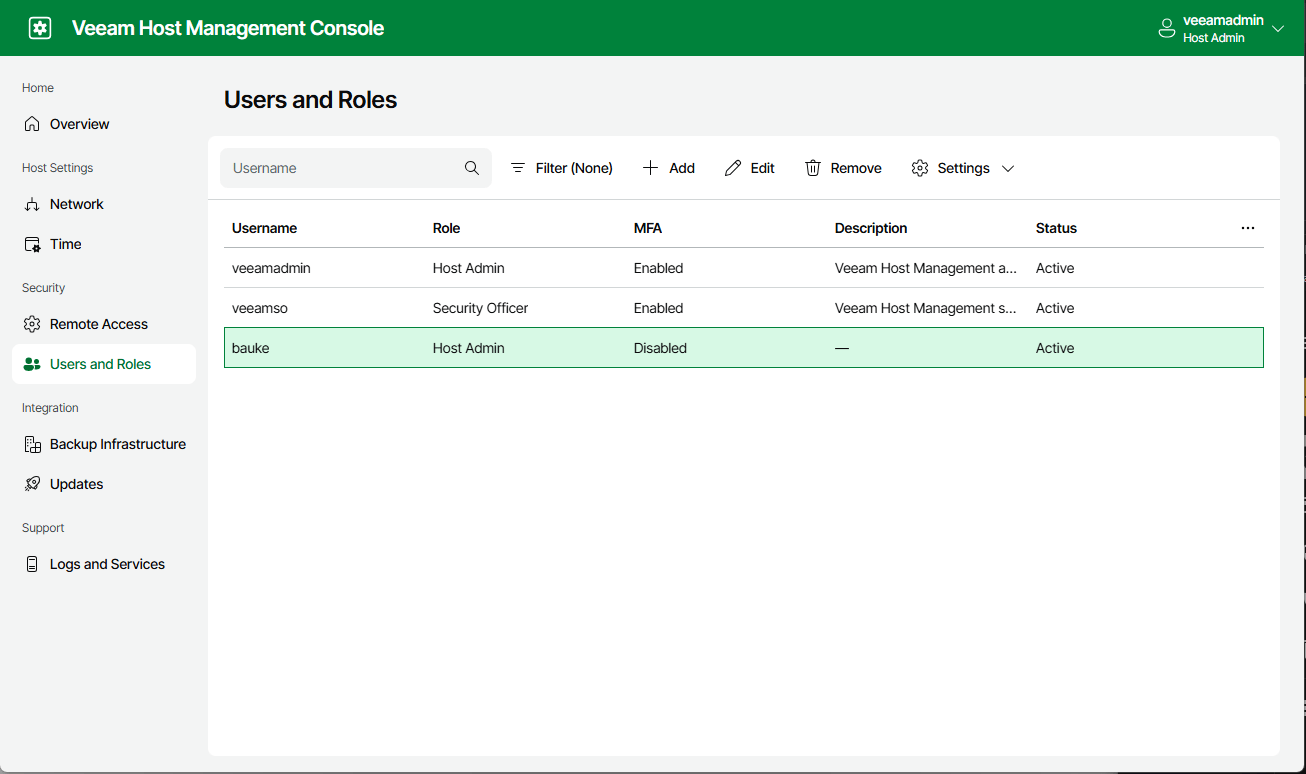Click the veeamadmin description cell
The image size is (1306, 774).
[x=926, y=268]
